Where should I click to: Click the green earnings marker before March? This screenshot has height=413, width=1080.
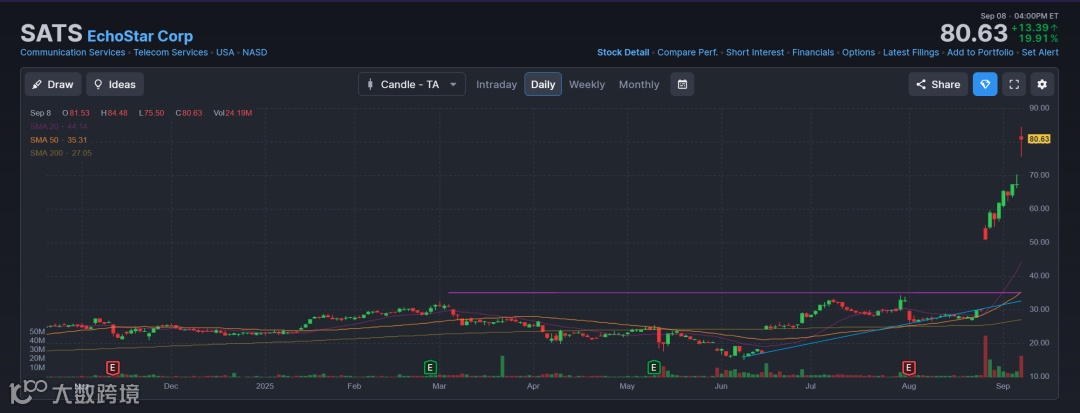[x=430, y=368]
